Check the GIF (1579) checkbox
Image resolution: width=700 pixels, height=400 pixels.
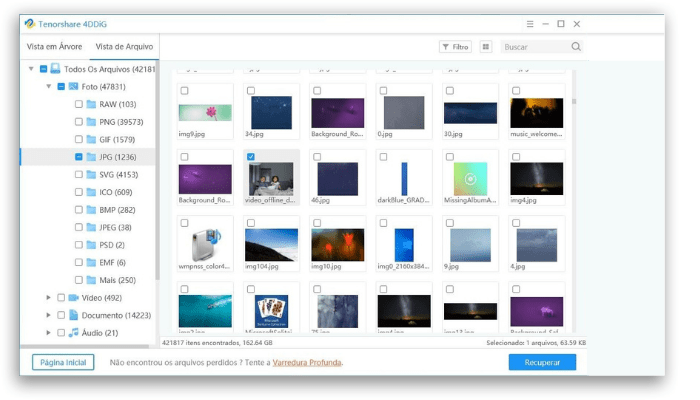pyautogui.click(x=79, y=139)
